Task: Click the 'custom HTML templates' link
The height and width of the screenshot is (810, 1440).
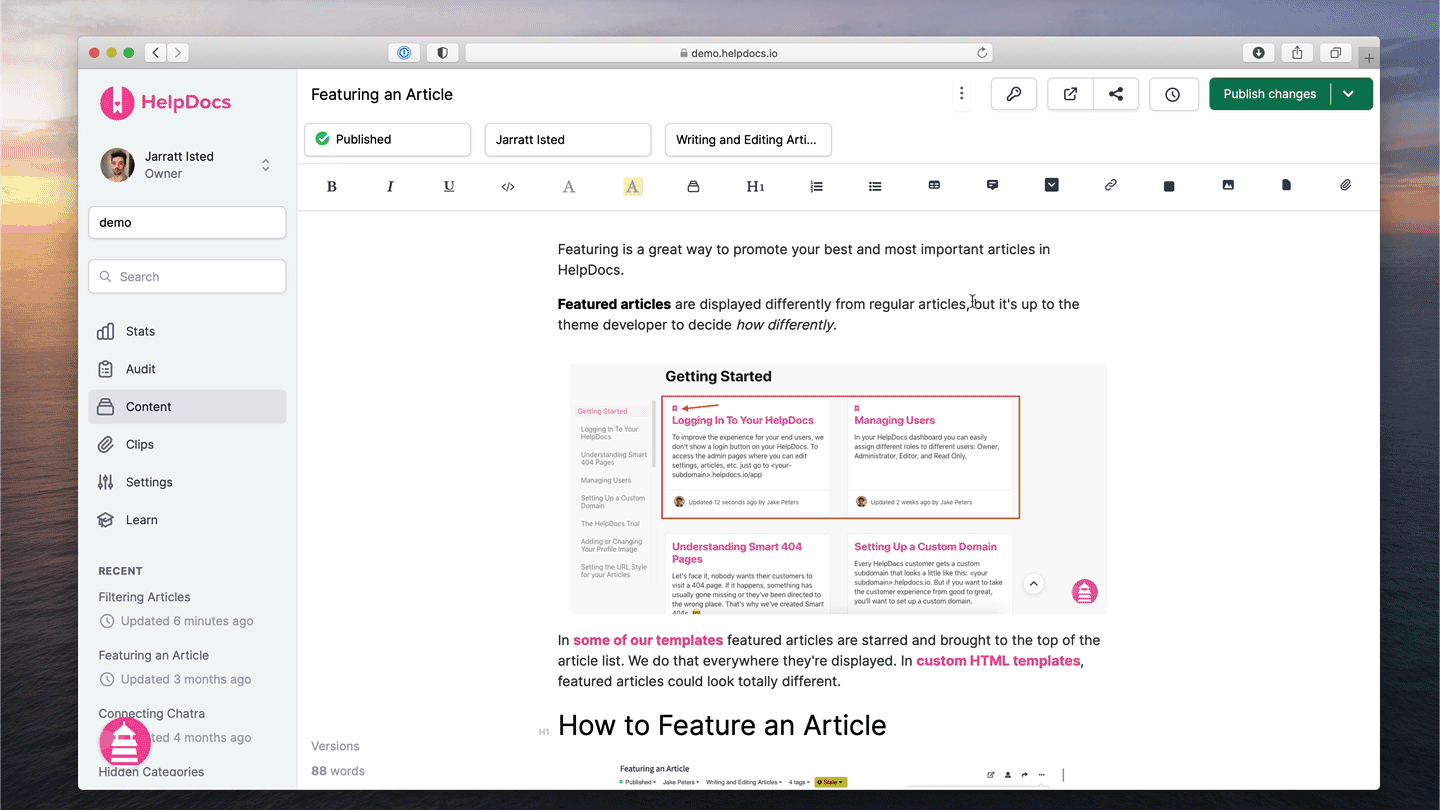Action: [998, 660]
